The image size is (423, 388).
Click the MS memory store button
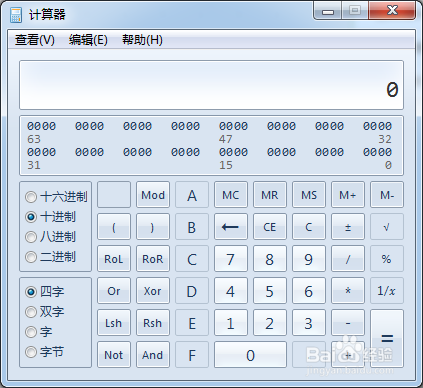click(309, 195)
